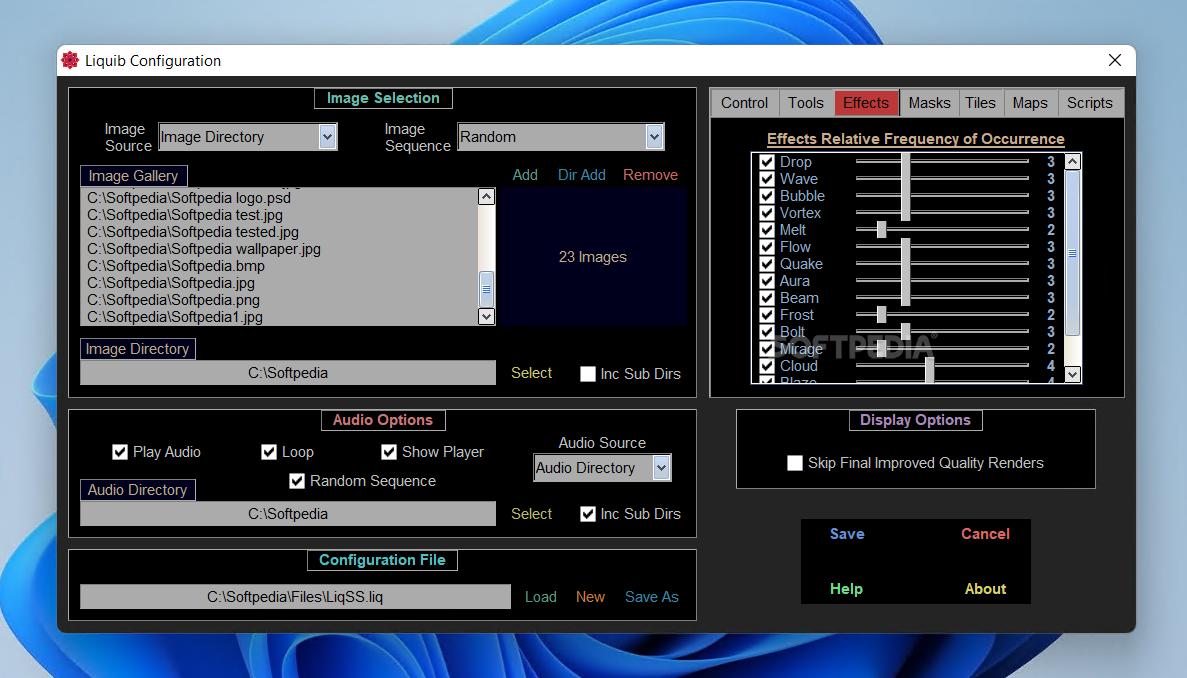Screen dimensions: 1187x678
Task: Click the configuration file path field
Action: tap(295, 597)
